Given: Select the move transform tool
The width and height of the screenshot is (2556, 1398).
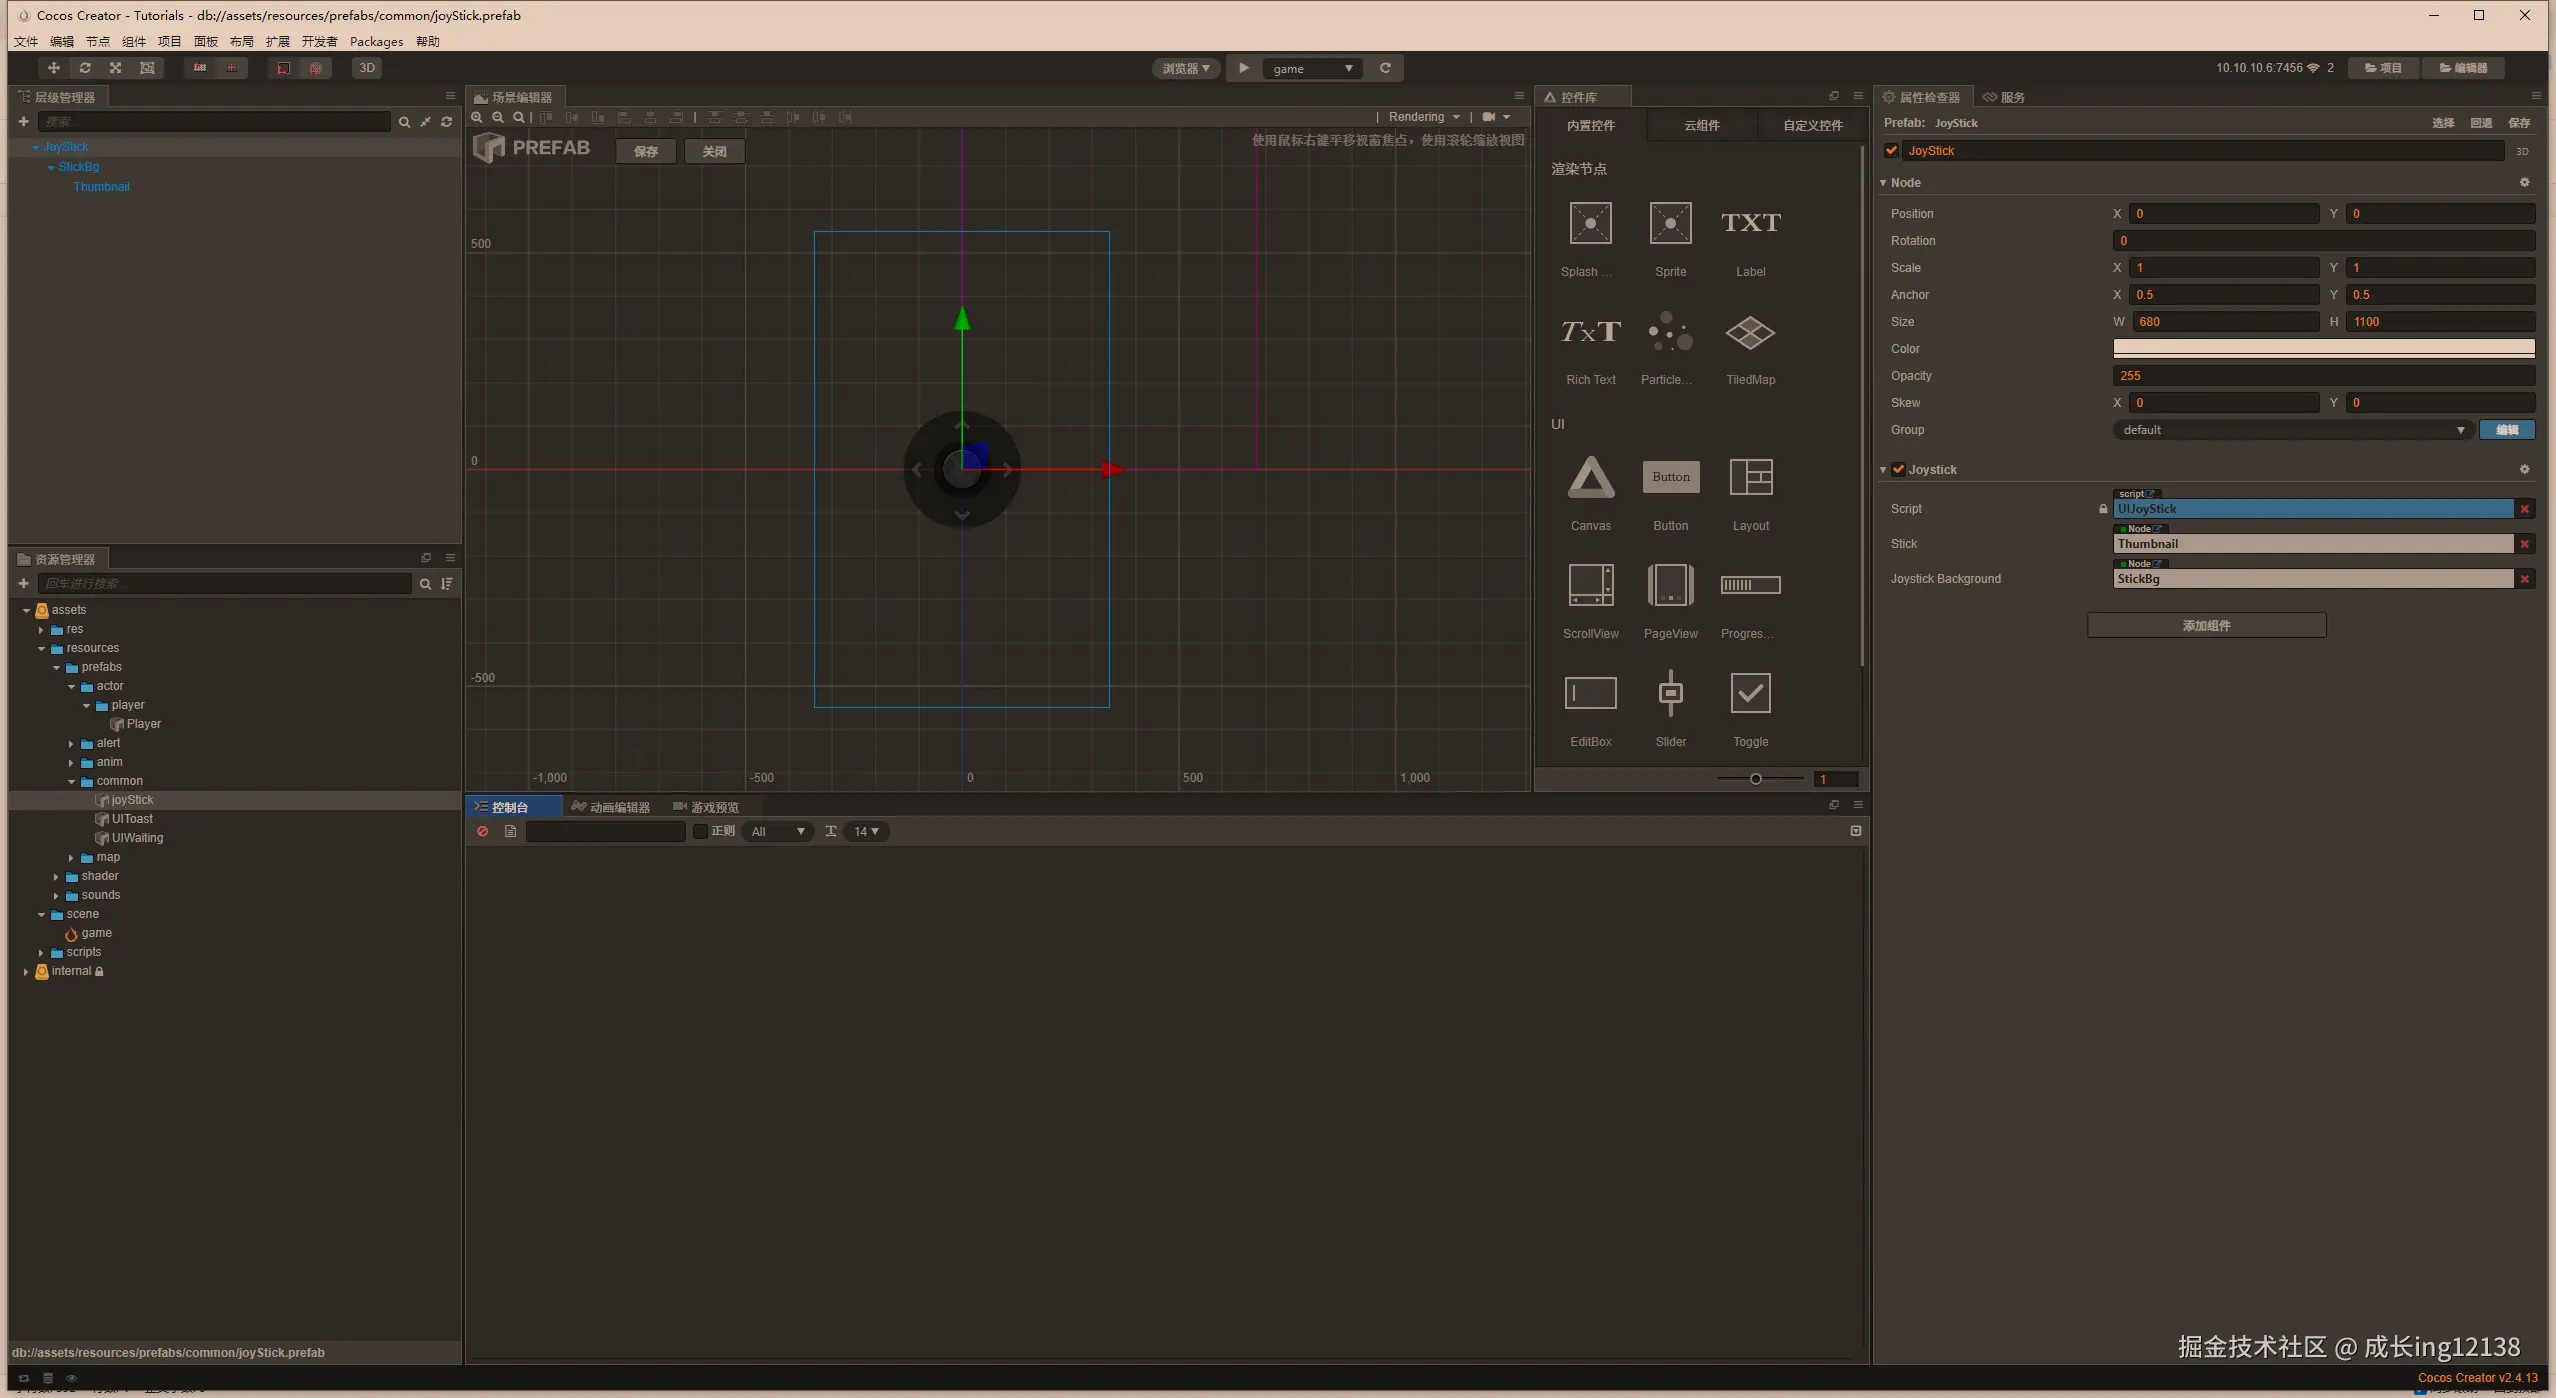Looking at the screenshot, I should pos(53,68).
